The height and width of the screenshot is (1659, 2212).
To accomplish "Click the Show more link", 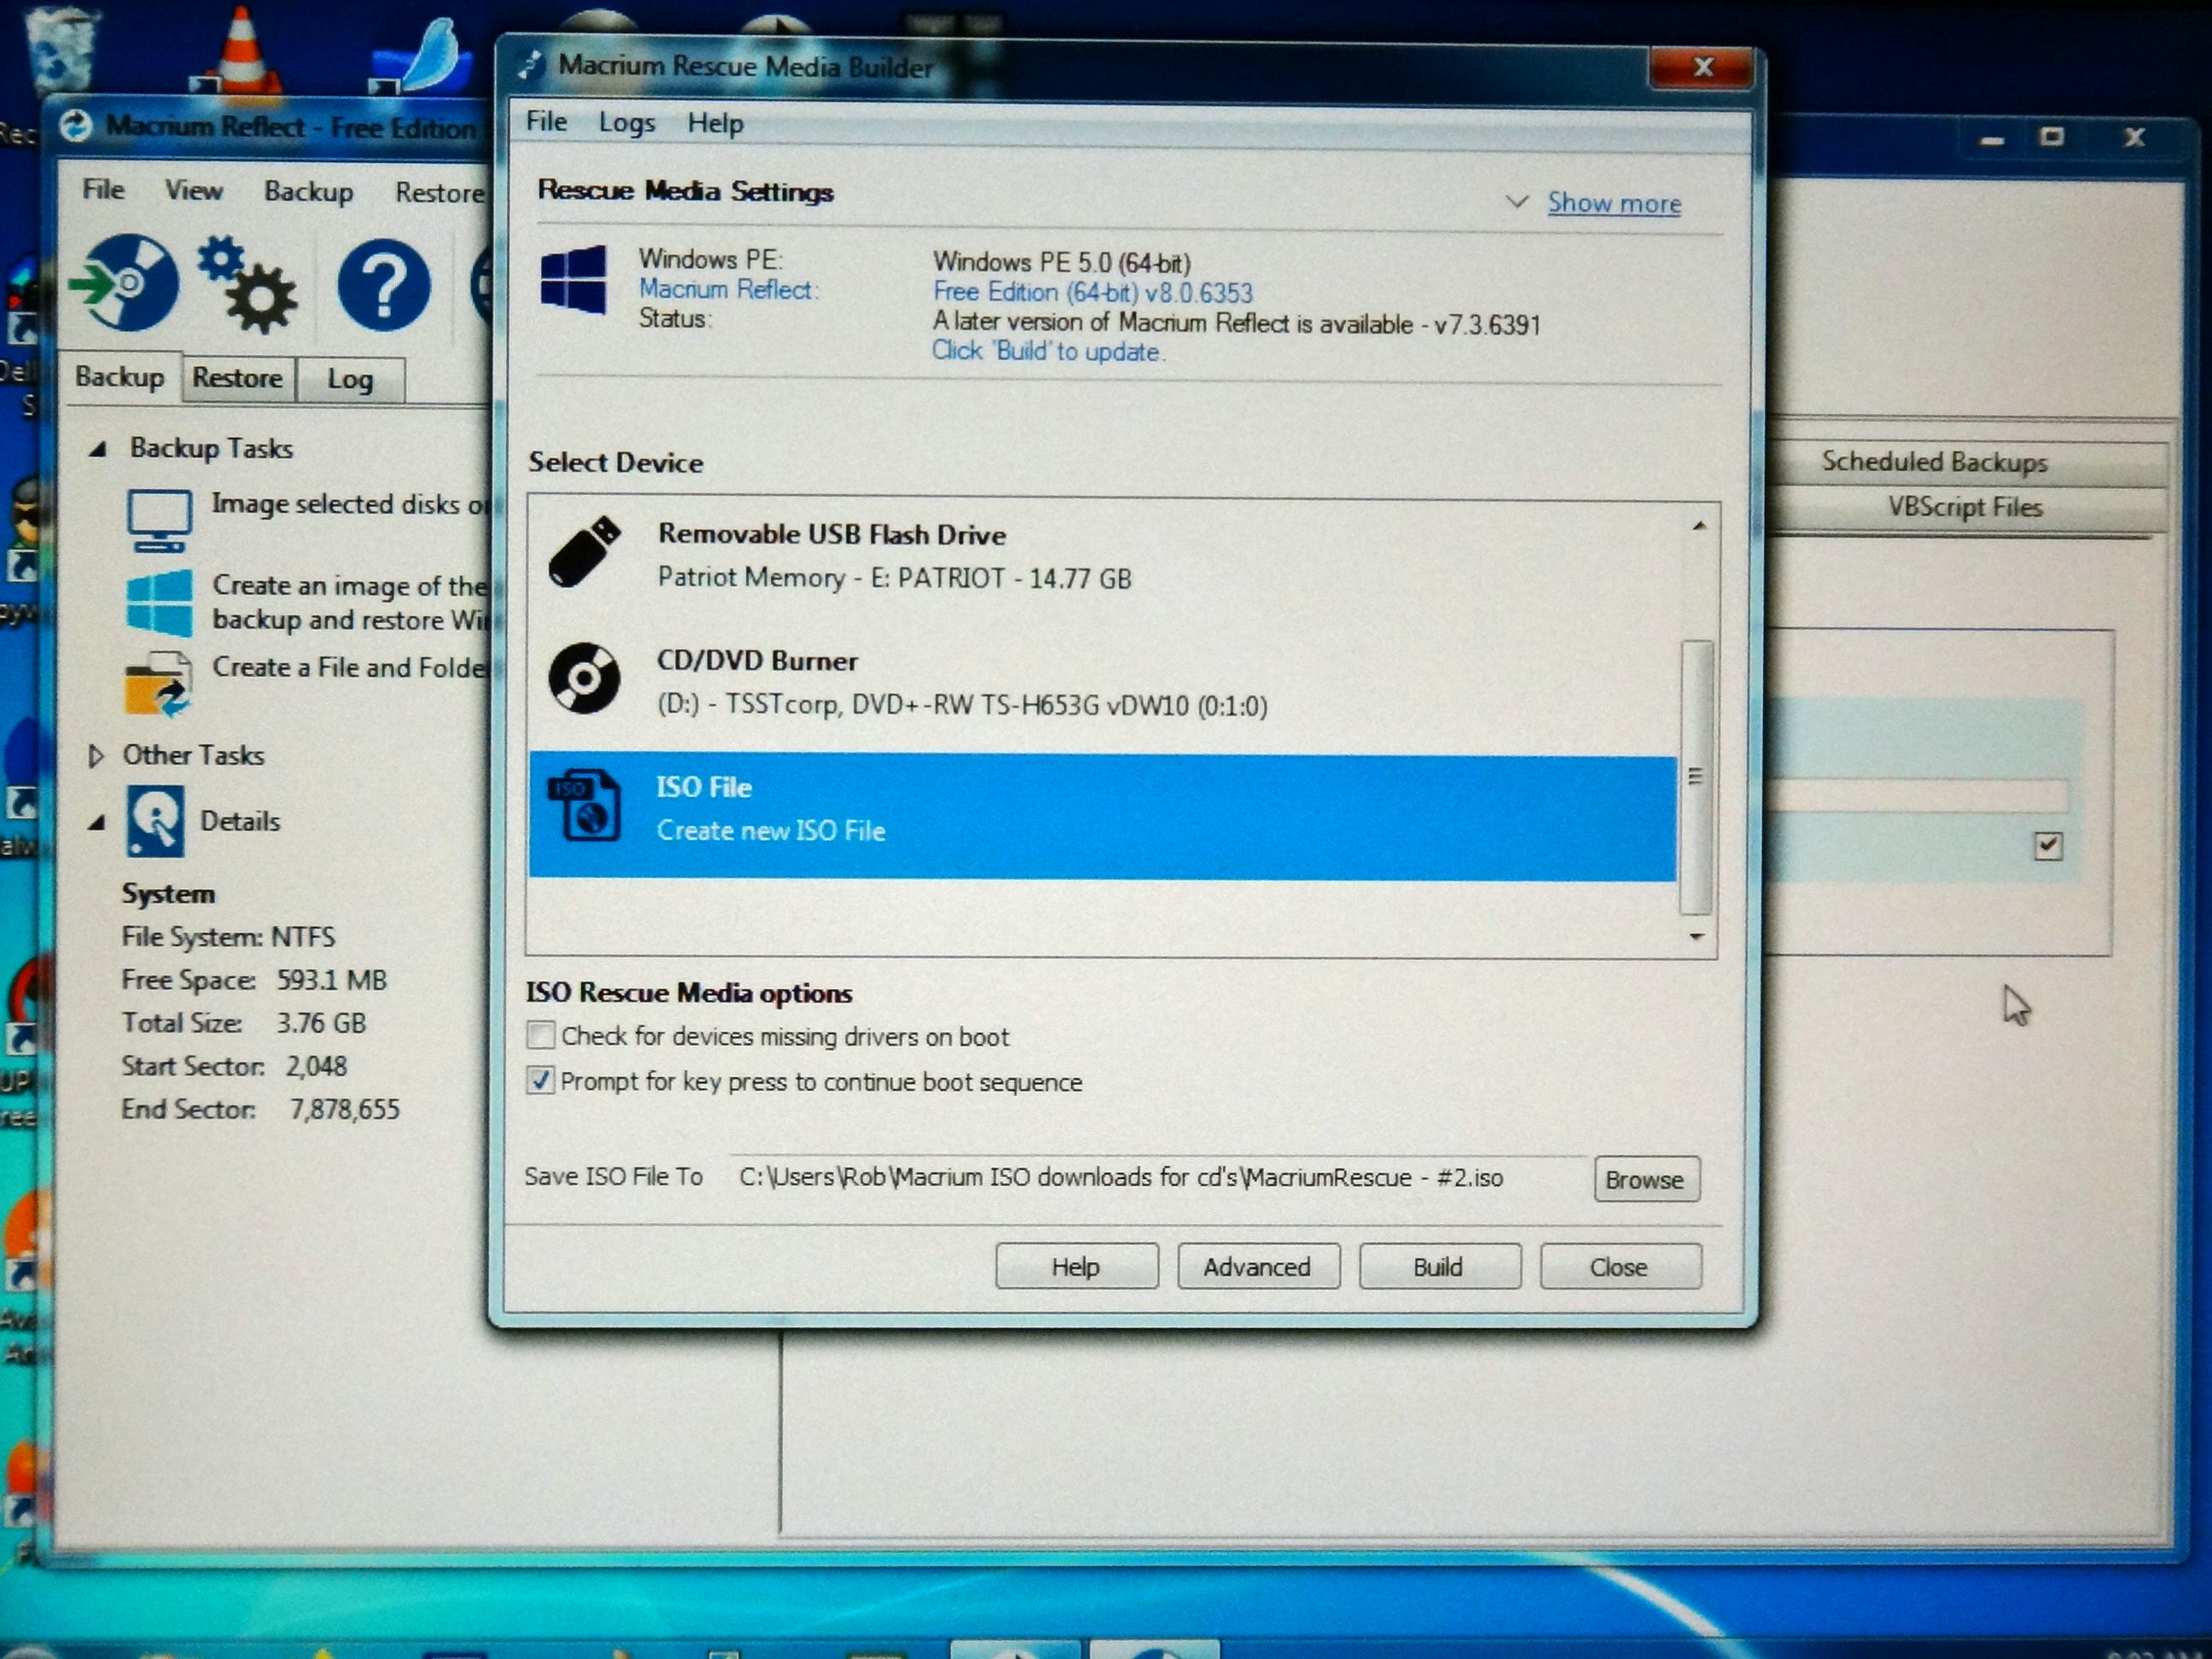I will pos(1614,203).
